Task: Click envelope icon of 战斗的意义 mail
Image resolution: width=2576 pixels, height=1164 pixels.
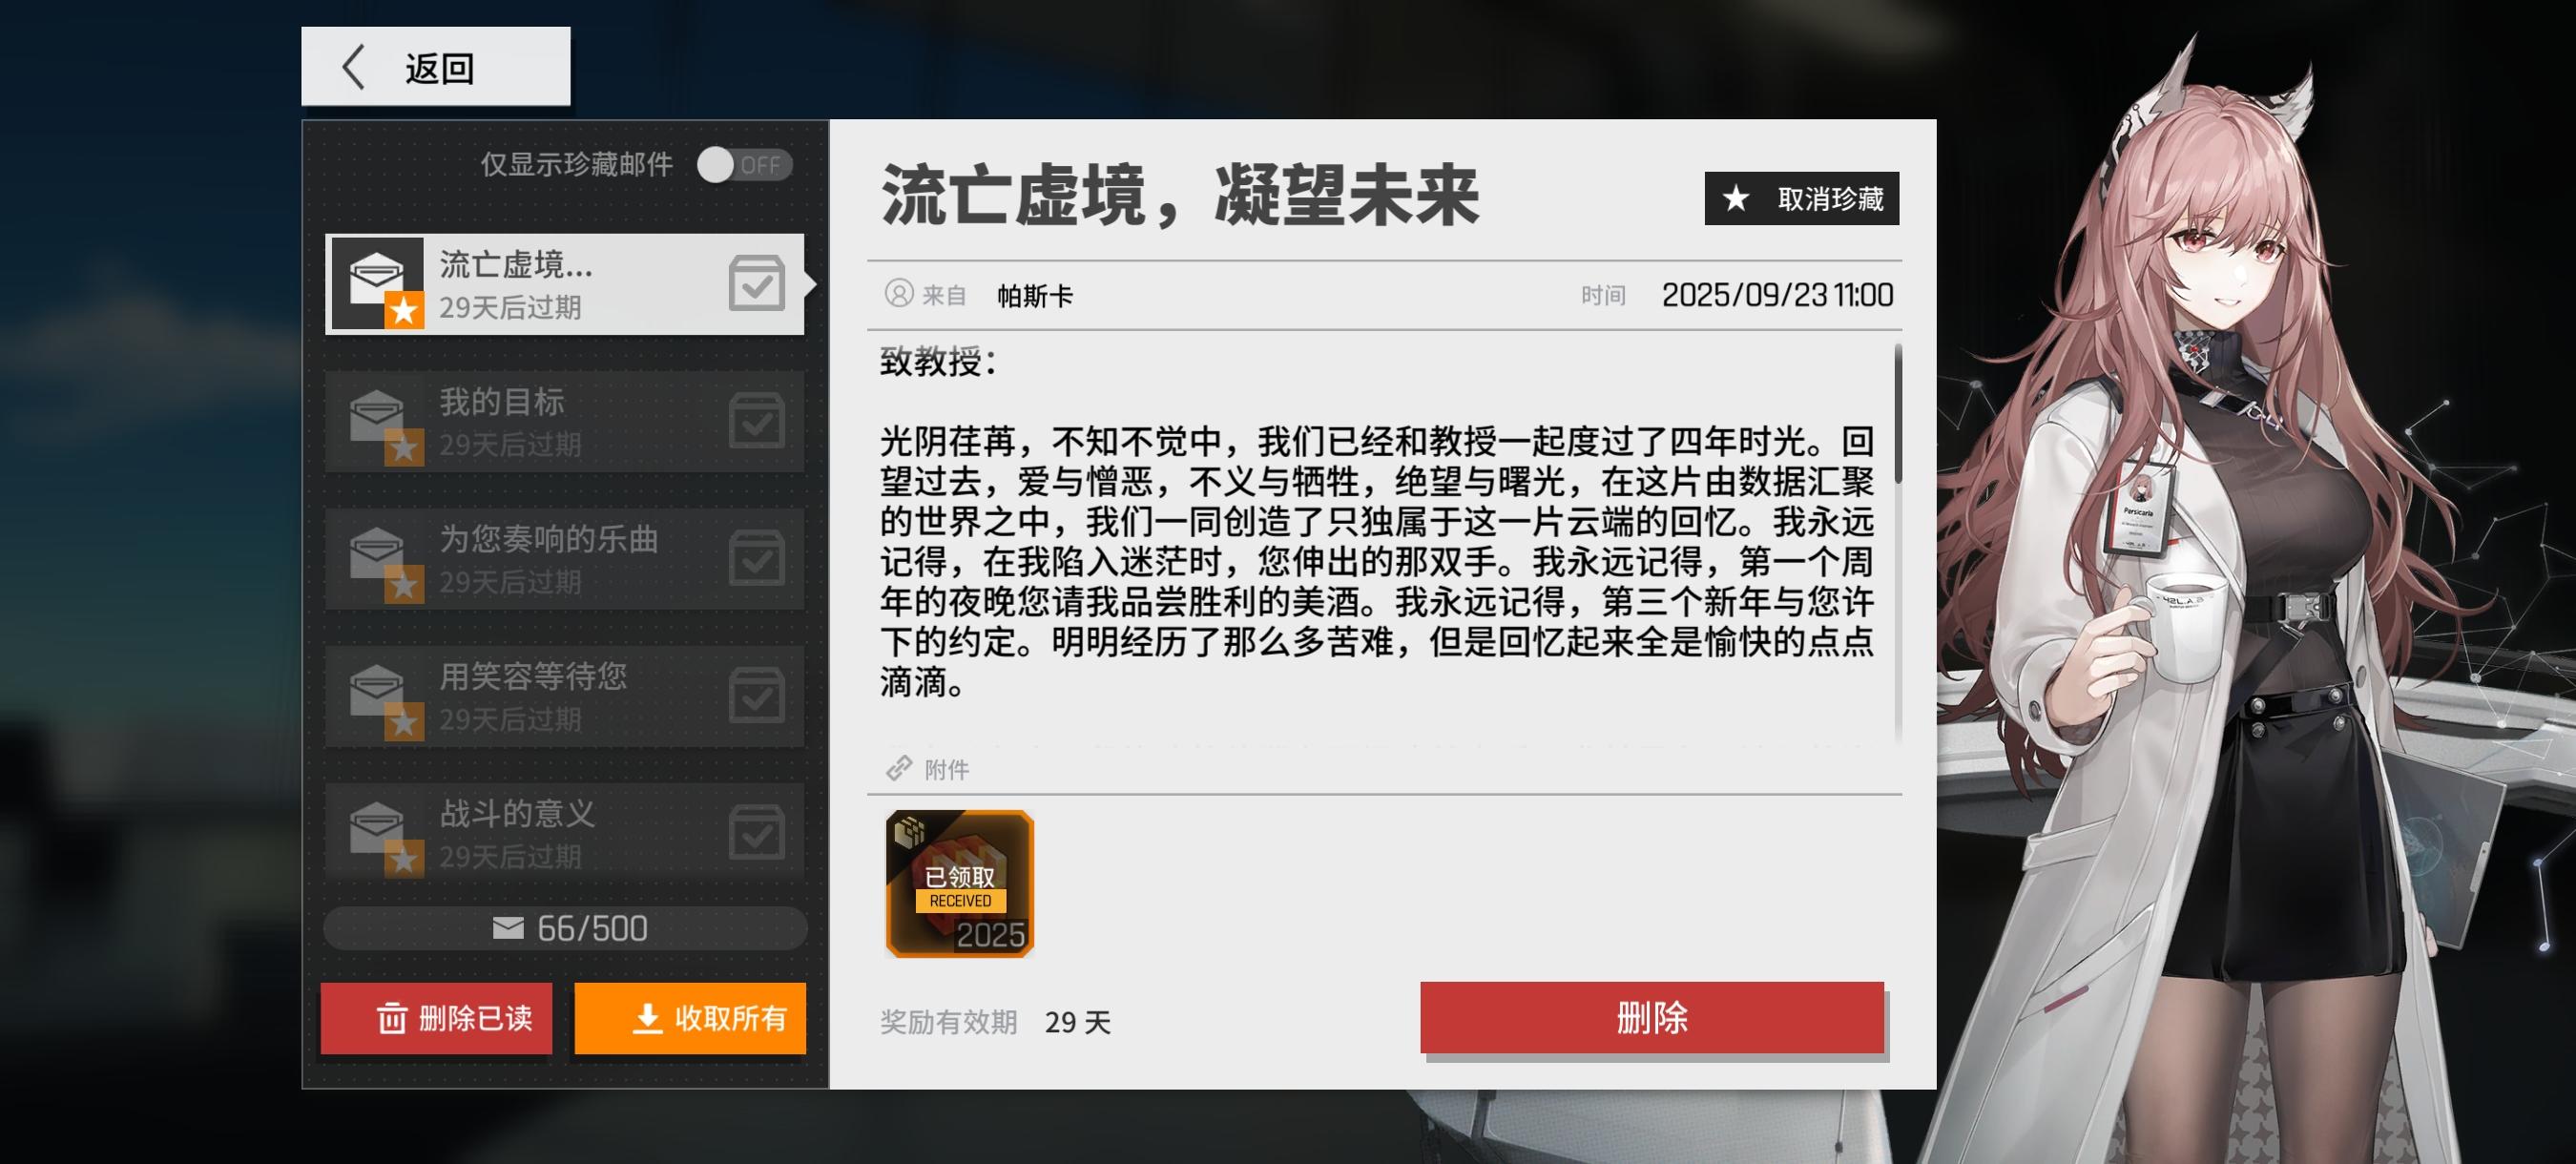Action: tap(376, 826)
